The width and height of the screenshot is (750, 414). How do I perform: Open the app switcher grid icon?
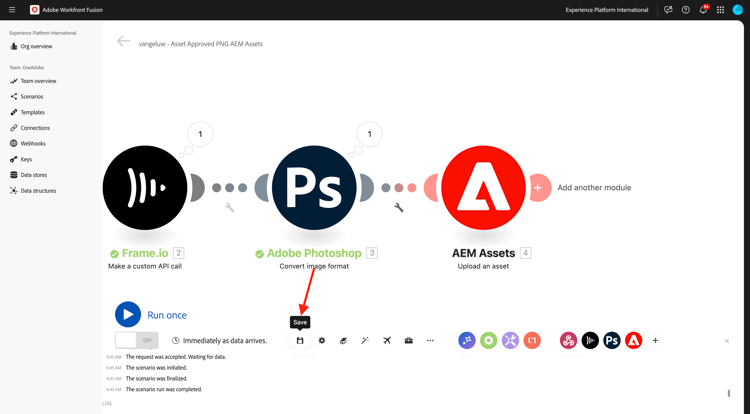720,10
